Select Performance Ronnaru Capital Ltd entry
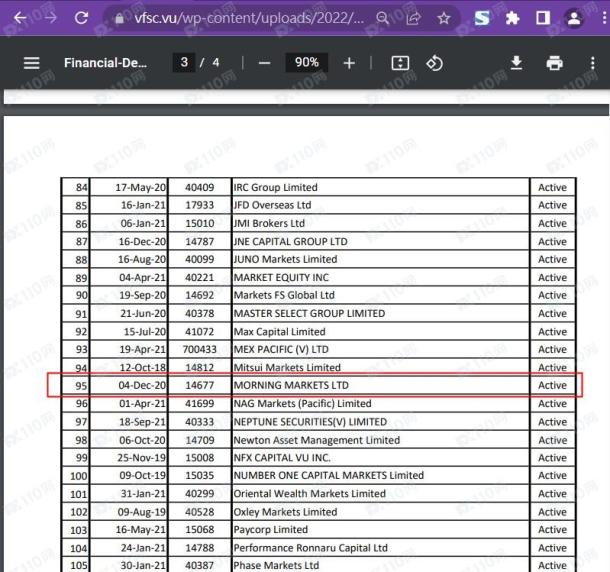Viewport: 610px width, 572px height. point(310,548)
